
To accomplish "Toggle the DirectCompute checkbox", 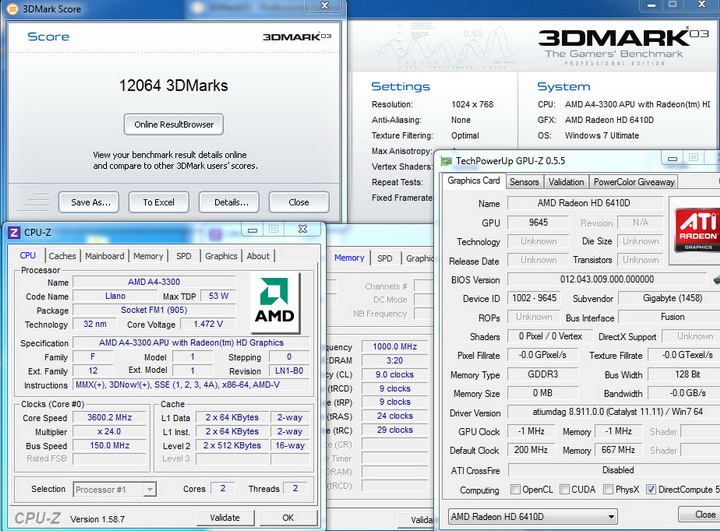I will coord(651,489).
